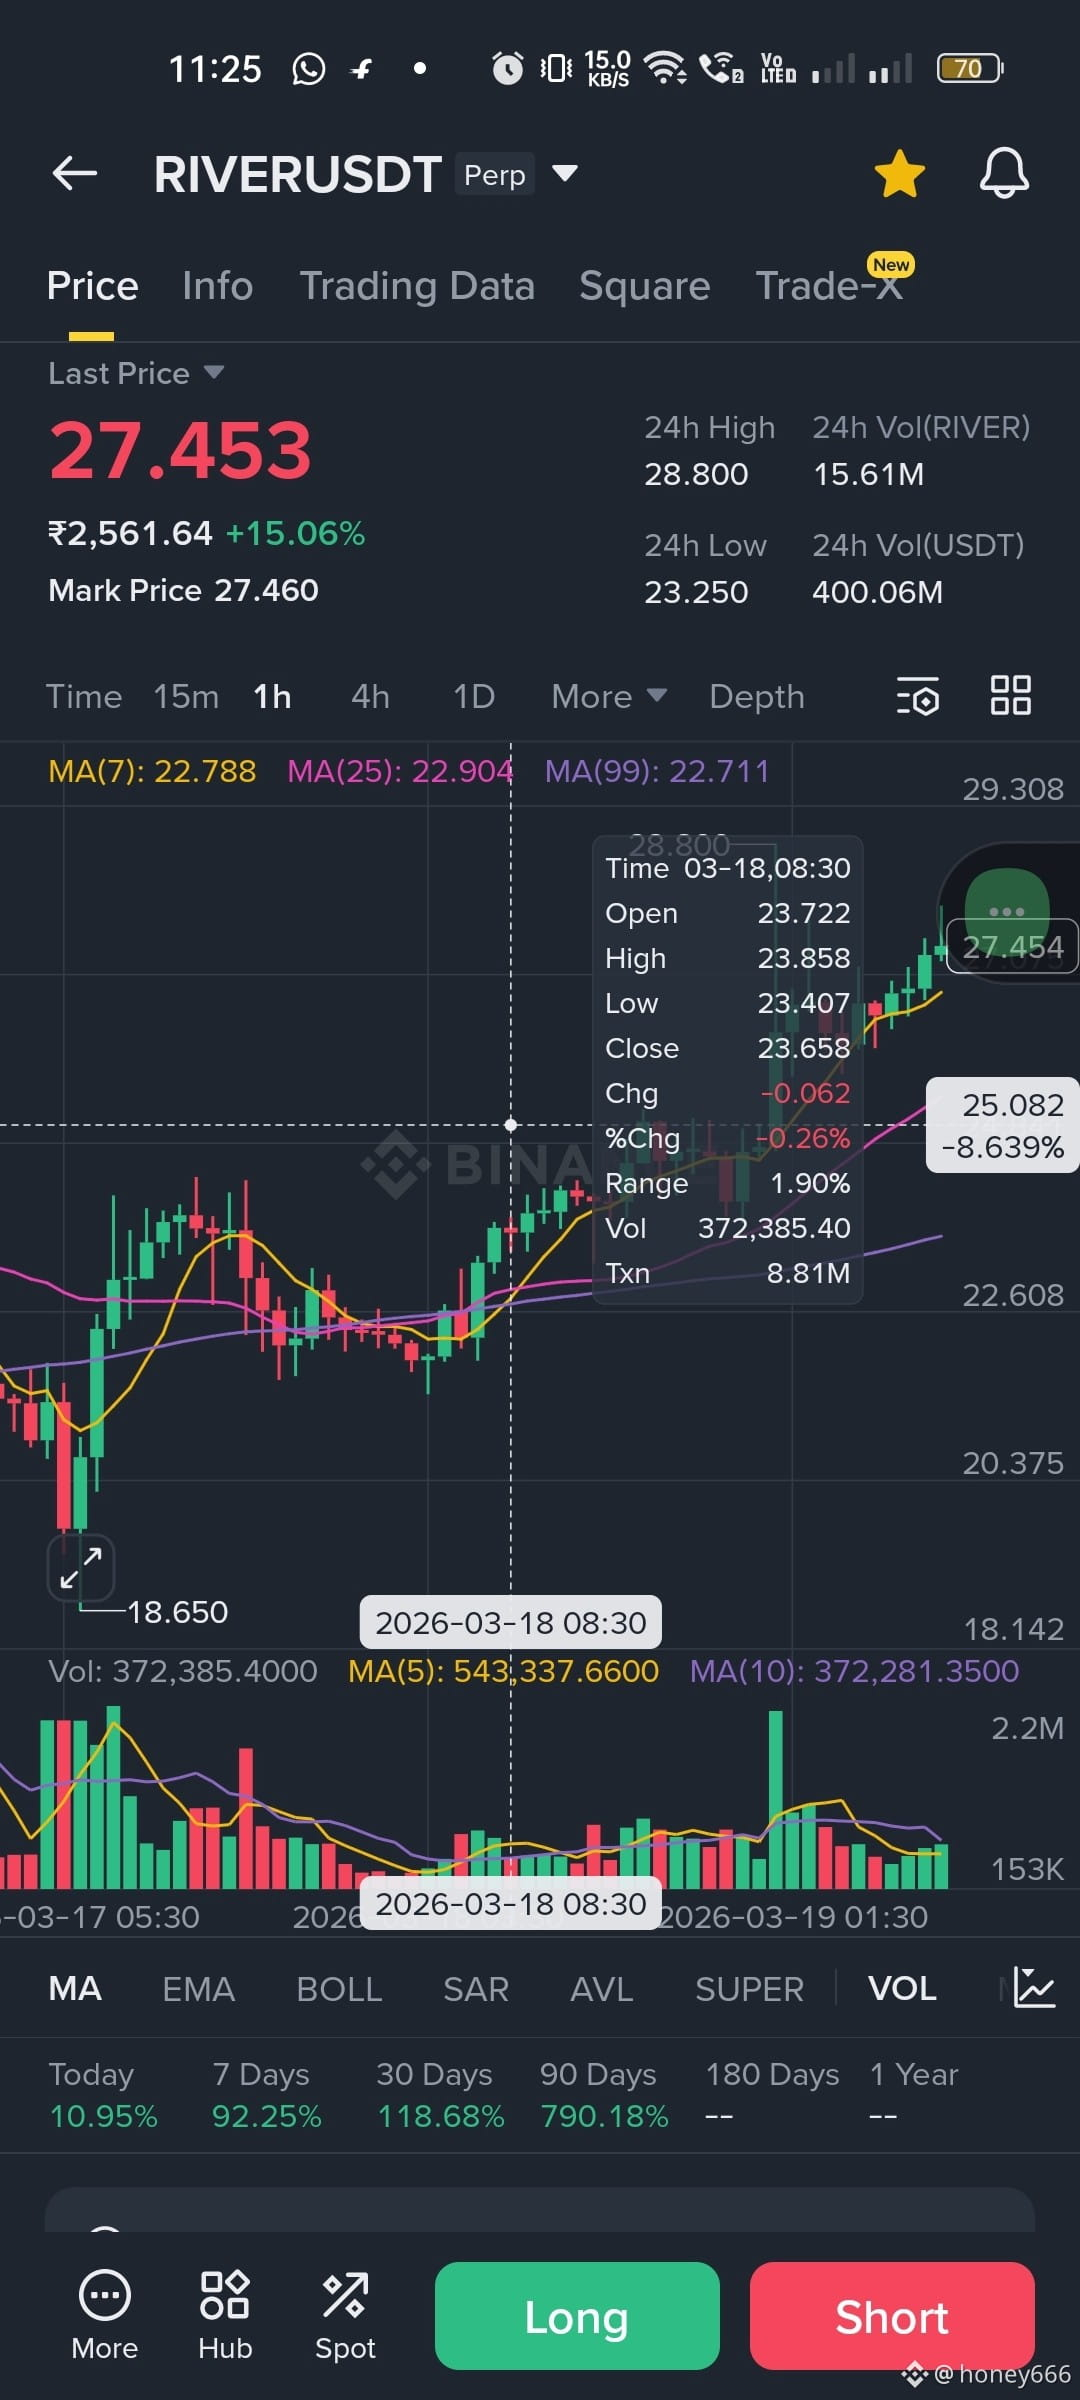Viewport: 1080px width, 2400px height.
Task: Open chart indicator settings icon
Action: click(x=918, y=696)
